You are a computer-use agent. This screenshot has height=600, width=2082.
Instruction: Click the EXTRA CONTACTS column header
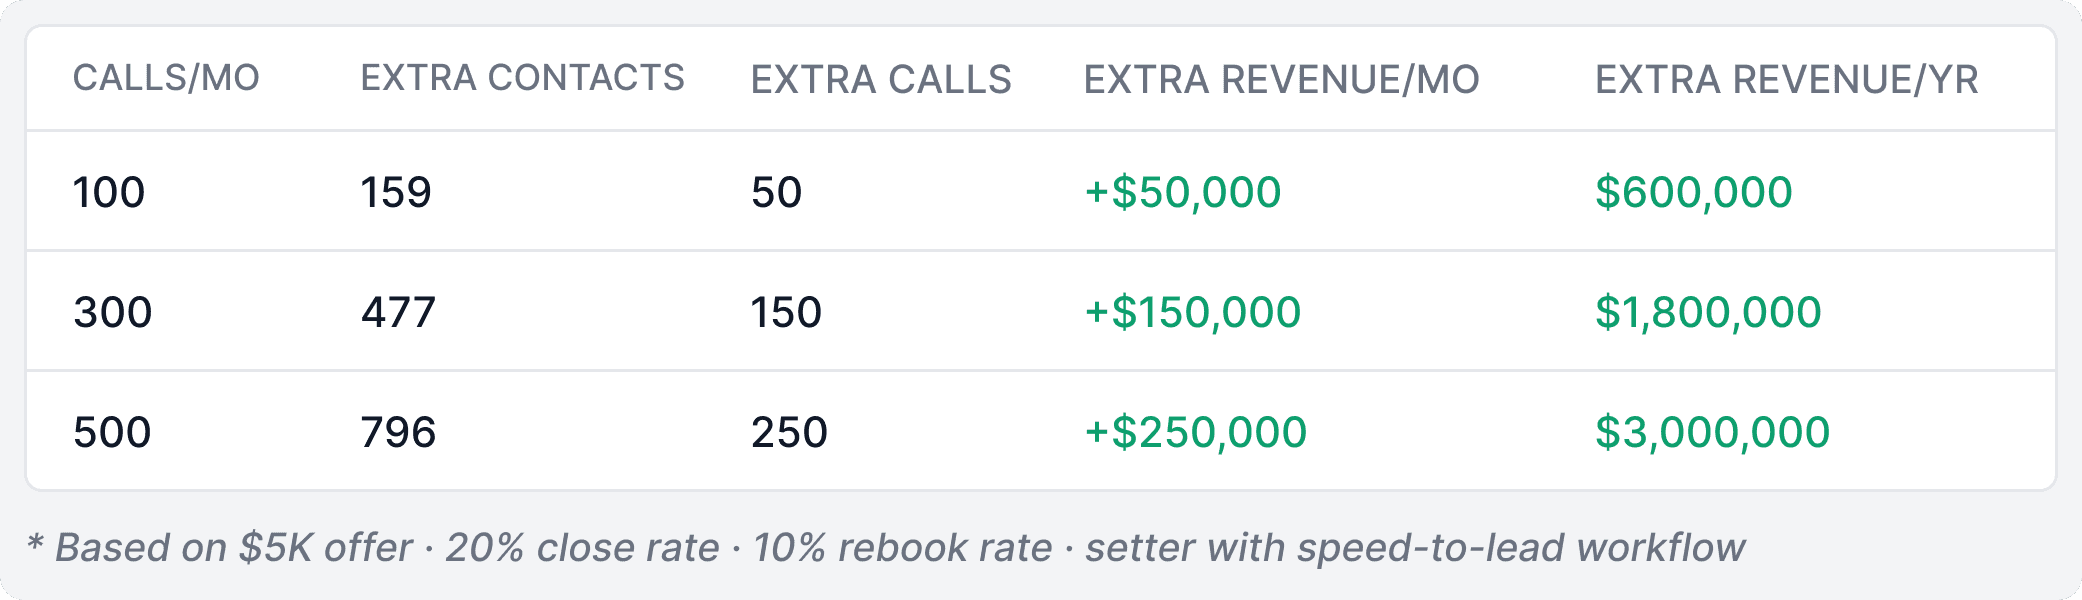pyautogui.click(x=523, y=78)
